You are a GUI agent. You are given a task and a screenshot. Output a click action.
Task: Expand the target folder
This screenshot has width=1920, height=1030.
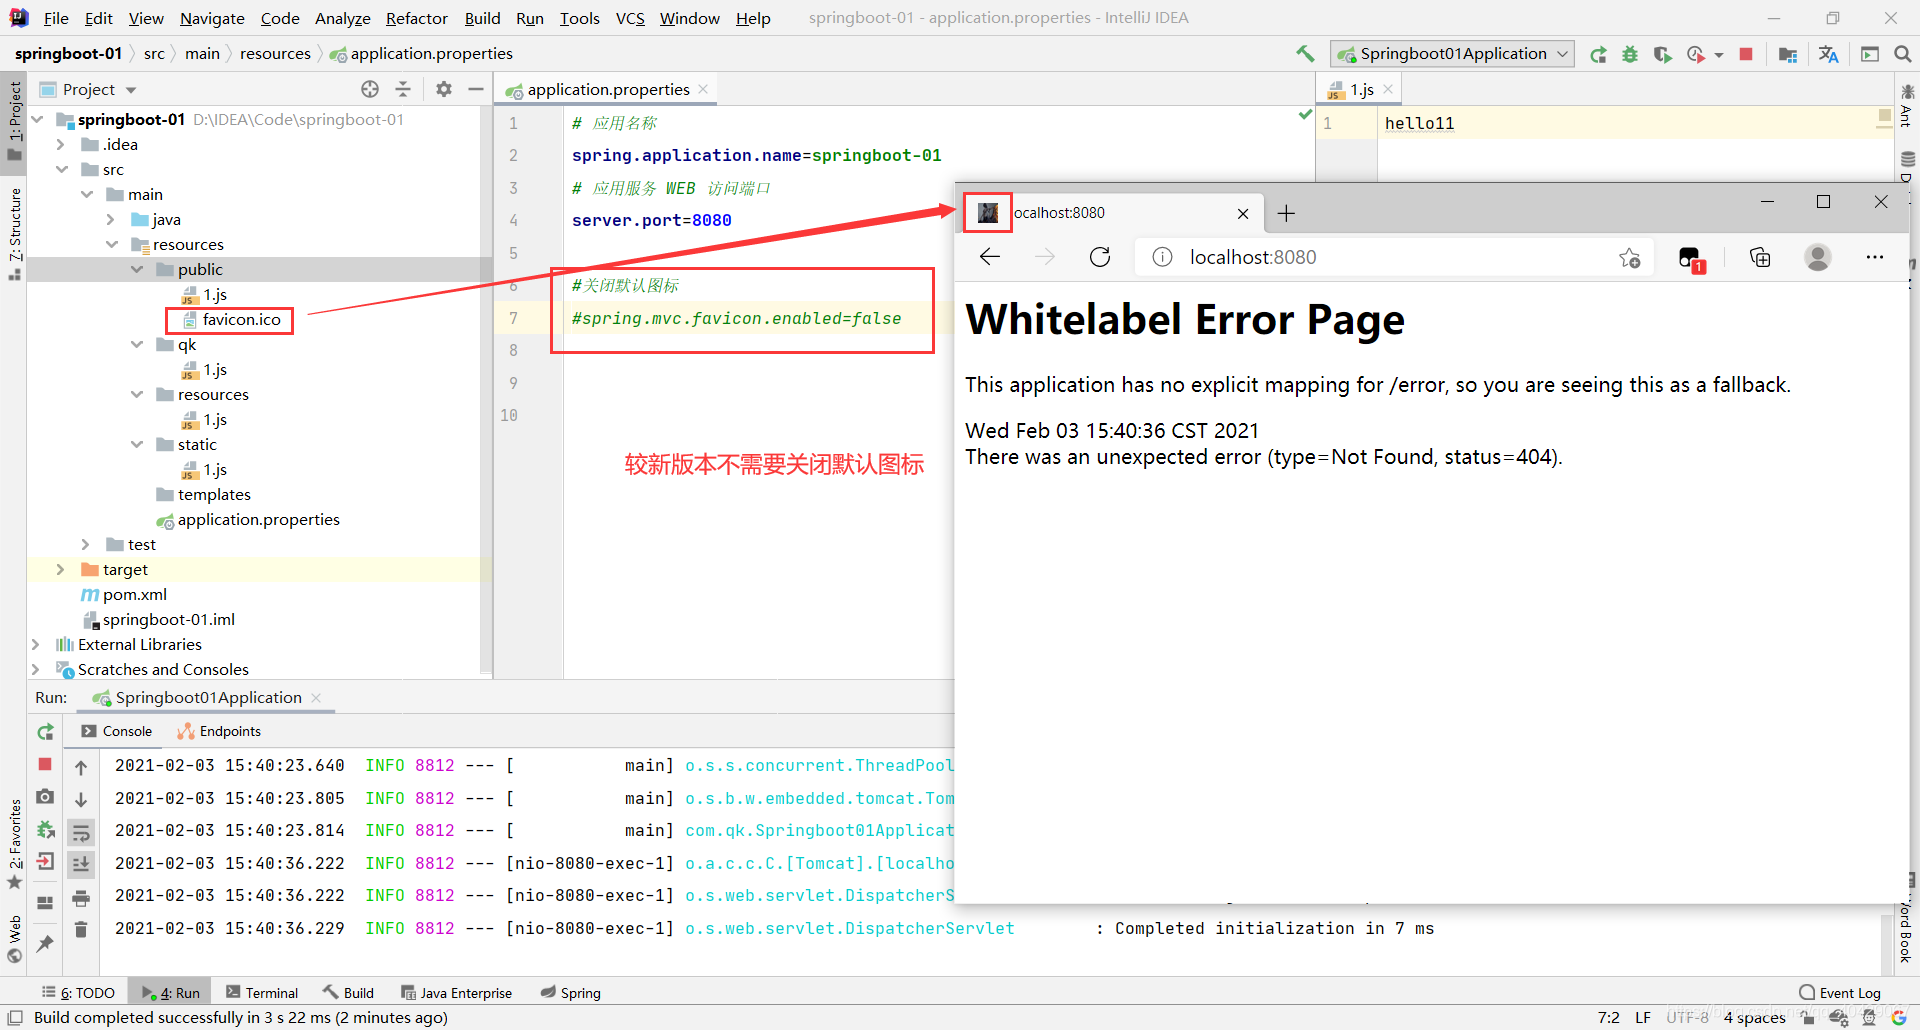click(x=60, y=569)
